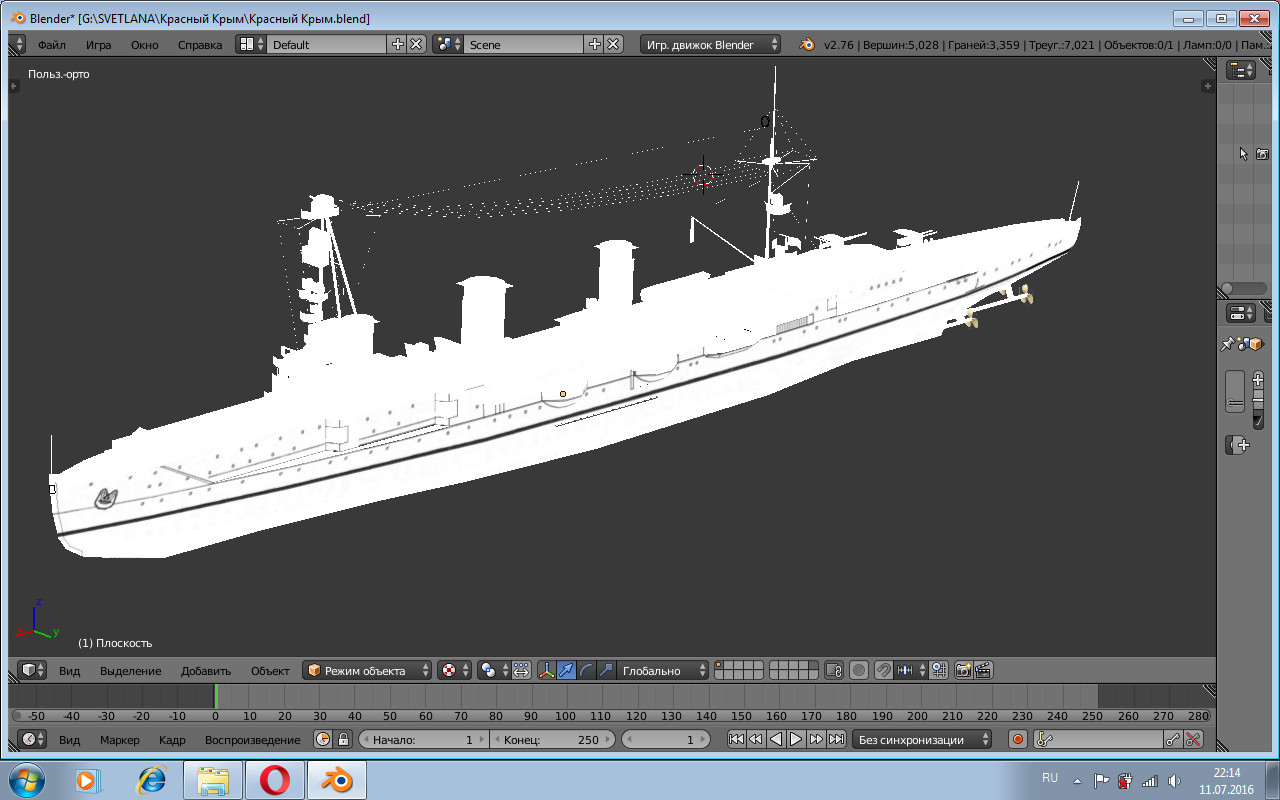The height and width of the screenshot is (800, 1280).
Task: Select the scale manipulator icon
Action: coord(606,670)
